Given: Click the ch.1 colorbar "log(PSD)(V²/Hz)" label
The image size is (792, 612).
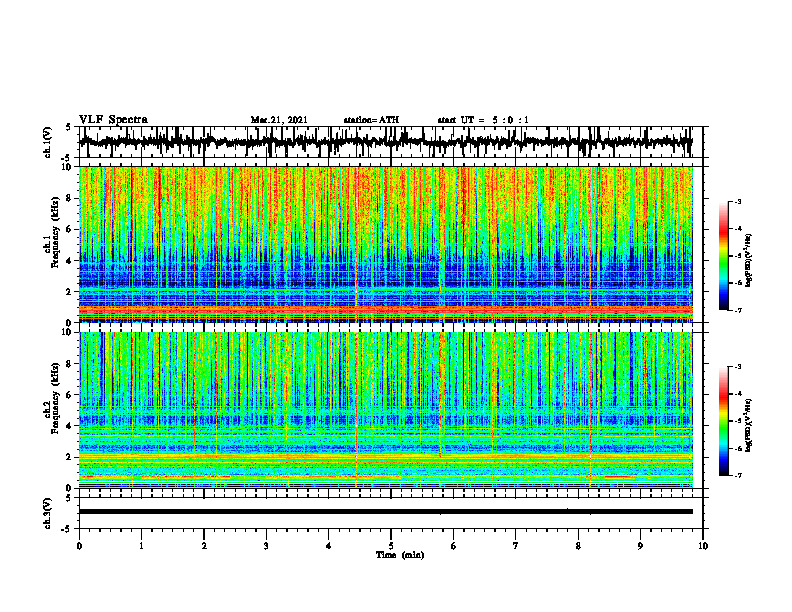Looking at the screenshot, I should [x=749, y=261].
